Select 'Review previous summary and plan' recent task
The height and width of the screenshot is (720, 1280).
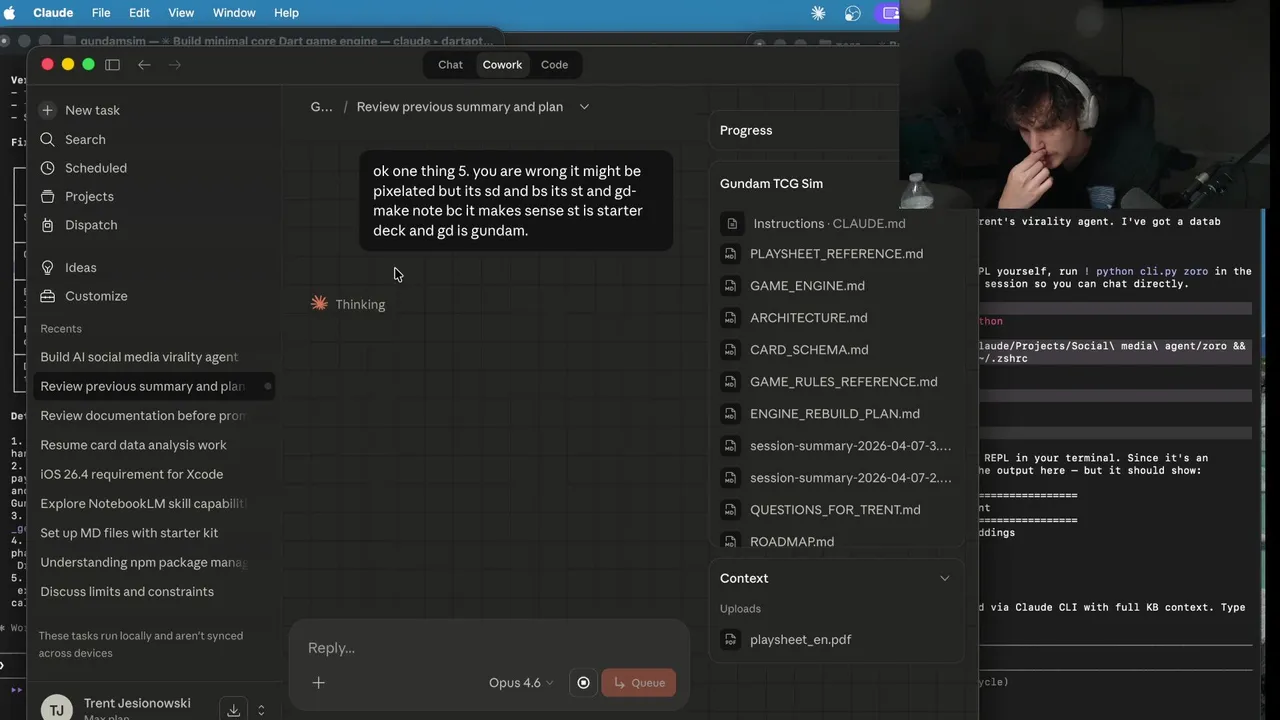[155, 386]
